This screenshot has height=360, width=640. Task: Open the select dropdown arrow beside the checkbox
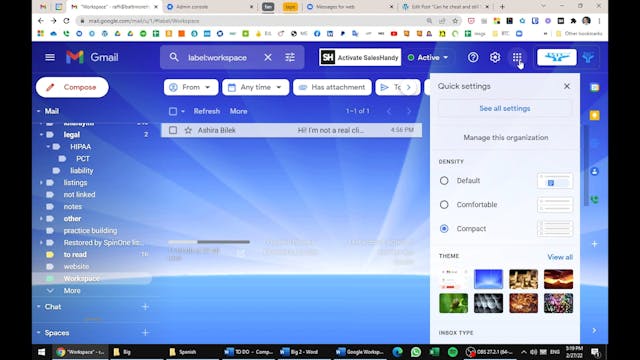point(182,111)
